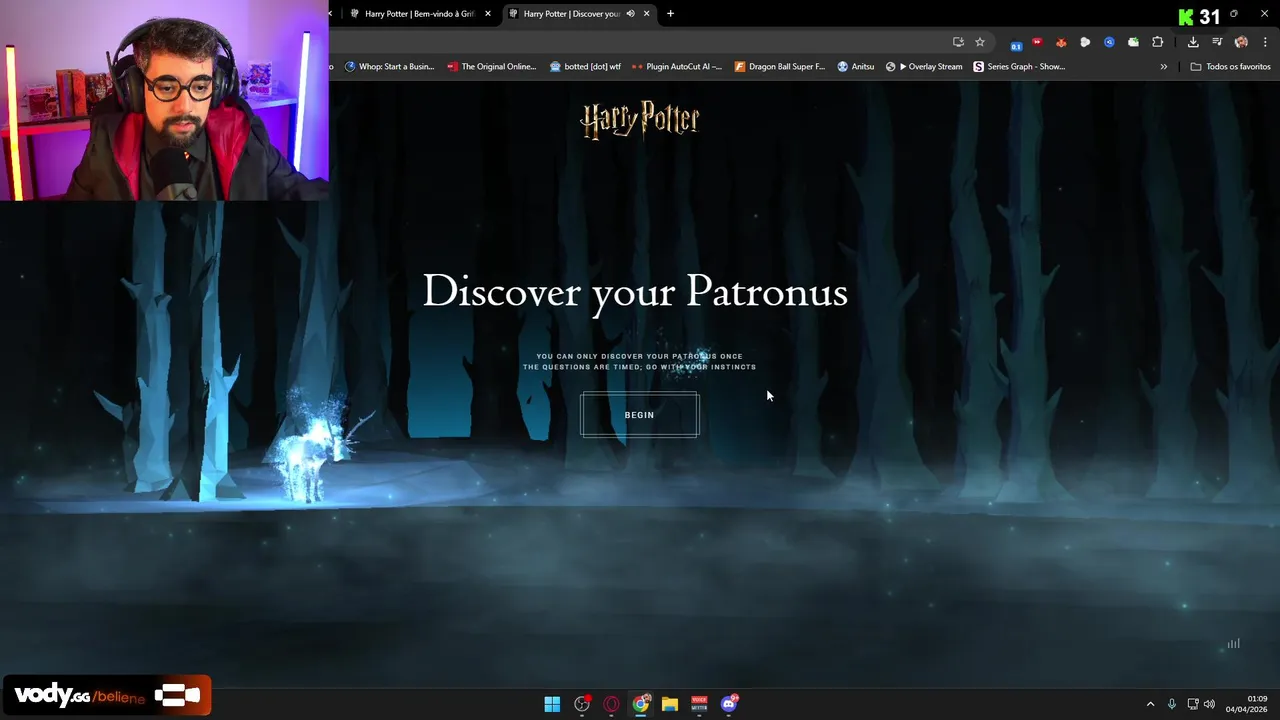
Task: Mute the audio icon on Discover tab
Action: [630, 14]
